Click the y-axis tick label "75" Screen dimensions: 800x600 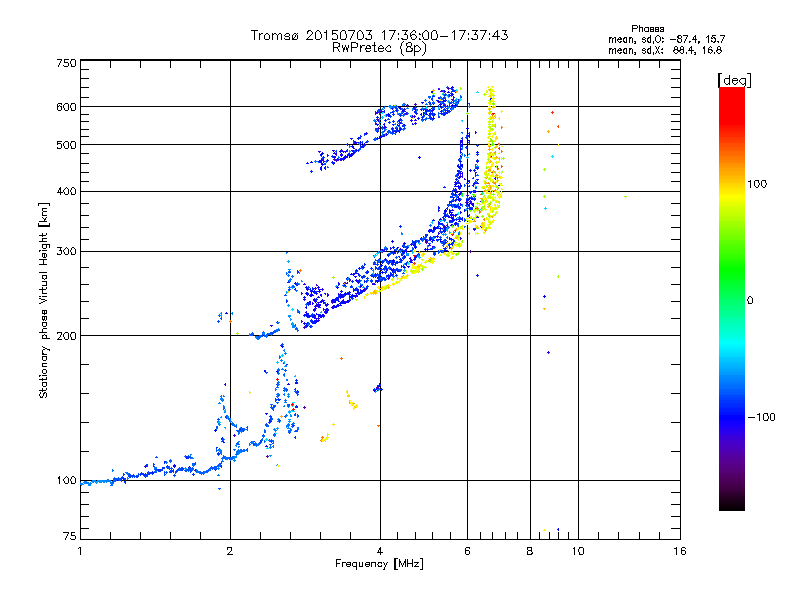(x=70, y=536)
